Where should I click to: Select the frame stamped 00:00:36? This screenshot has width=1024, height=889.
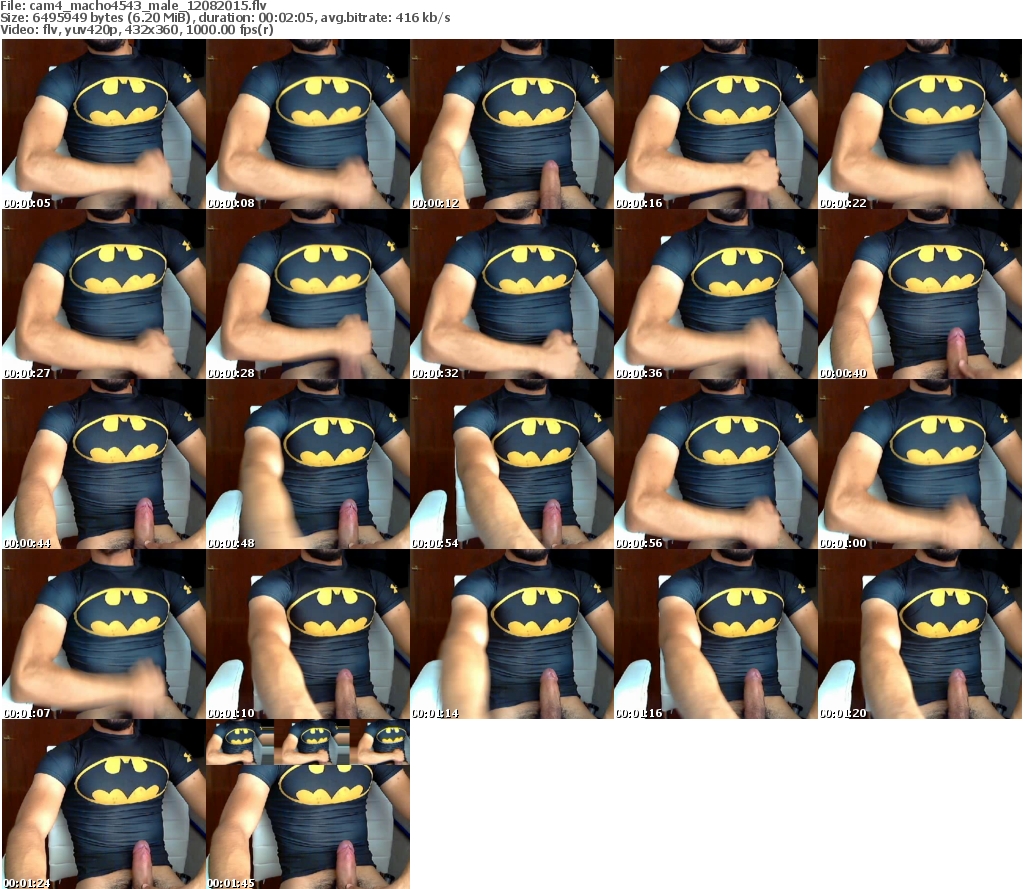coord(716,294)
